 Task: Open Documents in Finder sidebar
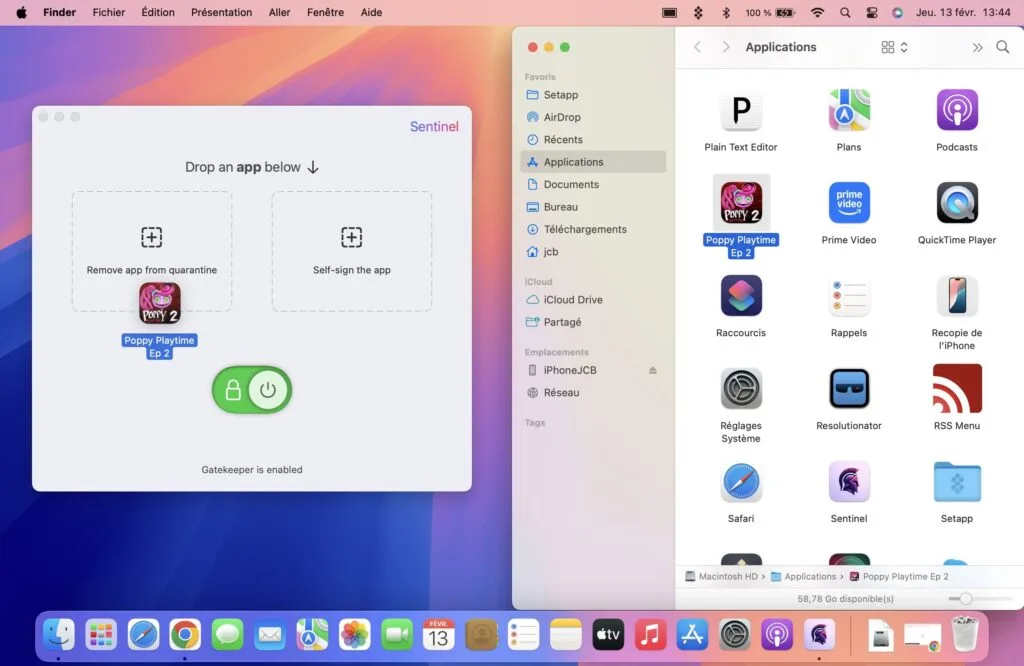tap(593, 184)
